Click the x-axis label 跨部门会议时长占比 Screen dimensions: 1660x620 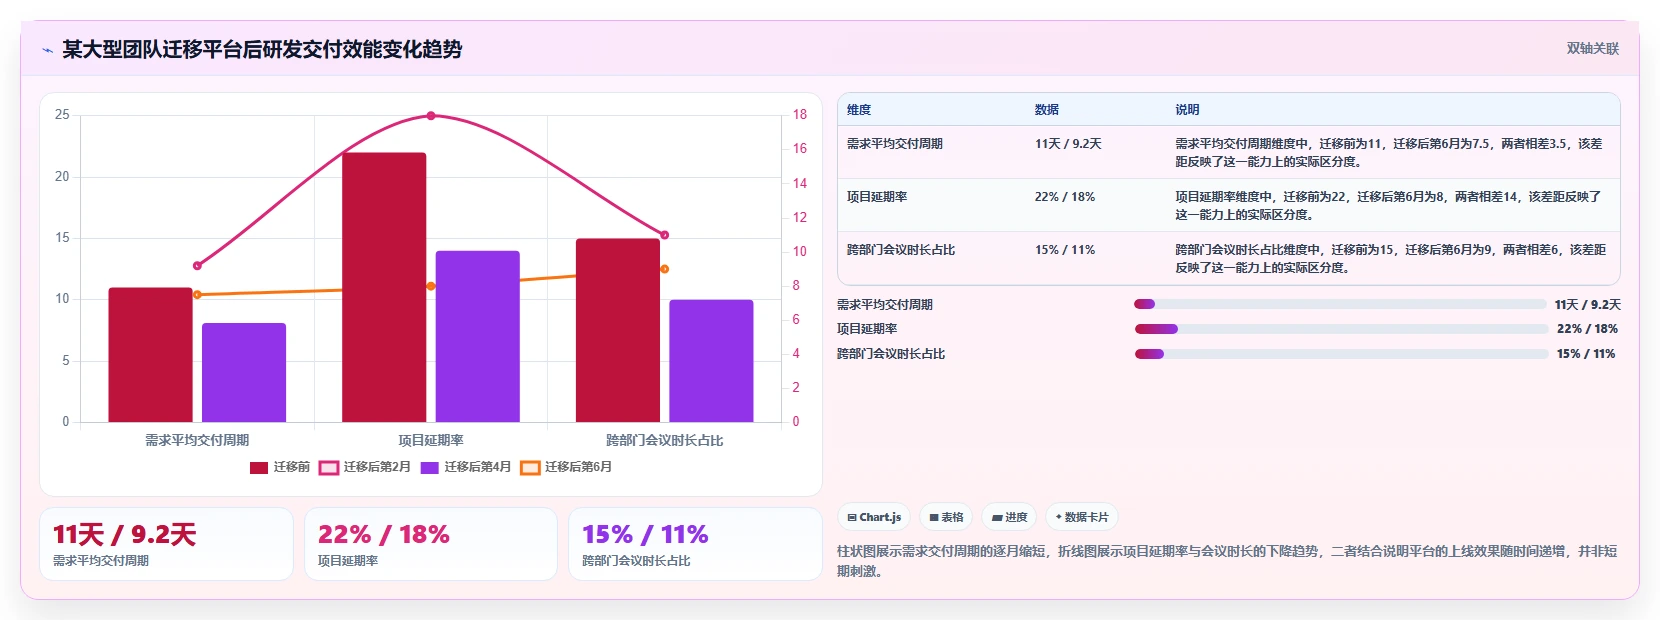pos(665,440)
